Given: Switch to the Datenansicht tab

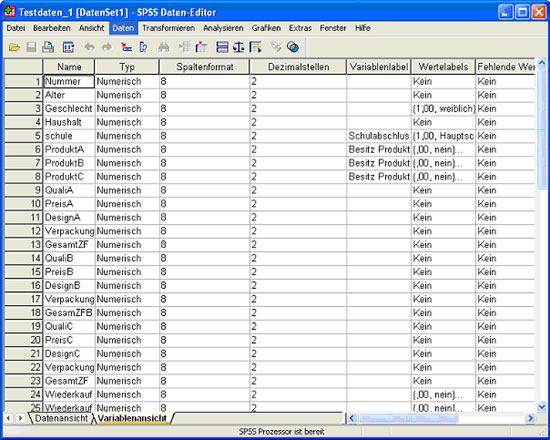Looking at the screenshot, I should point(61,418).
